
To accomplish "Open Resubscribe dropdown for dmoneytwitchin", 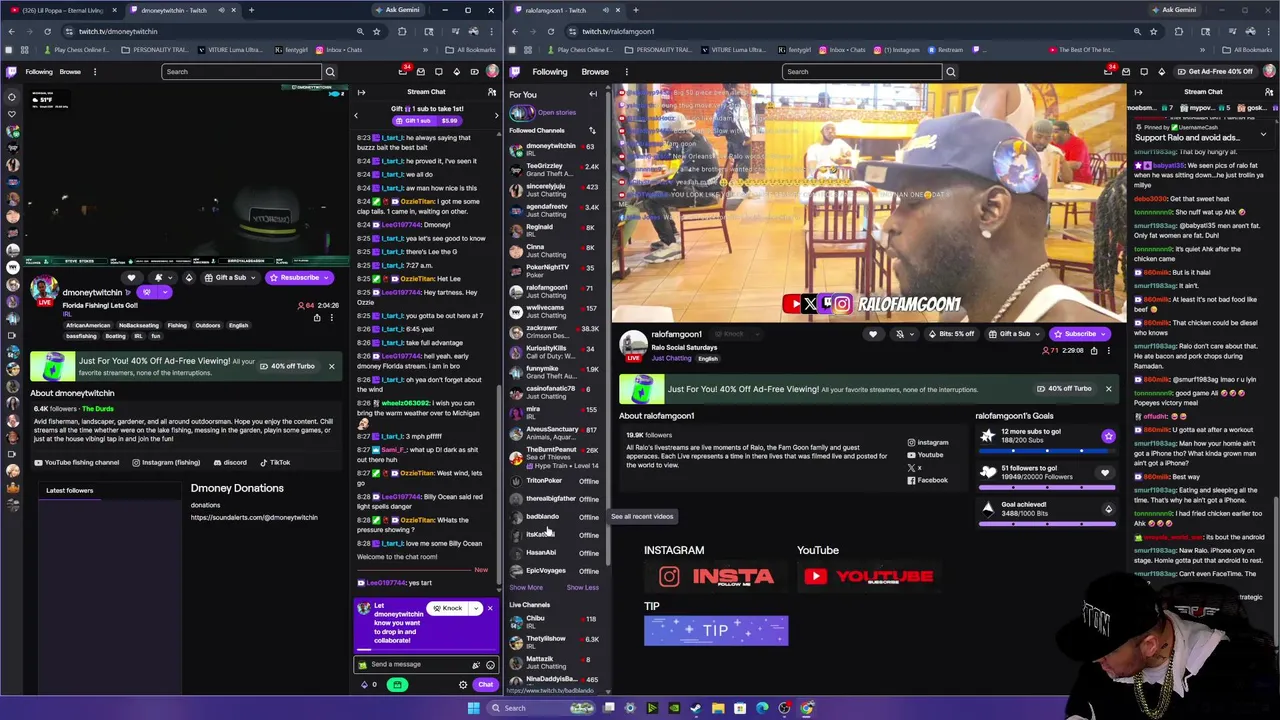I will 327,278.
